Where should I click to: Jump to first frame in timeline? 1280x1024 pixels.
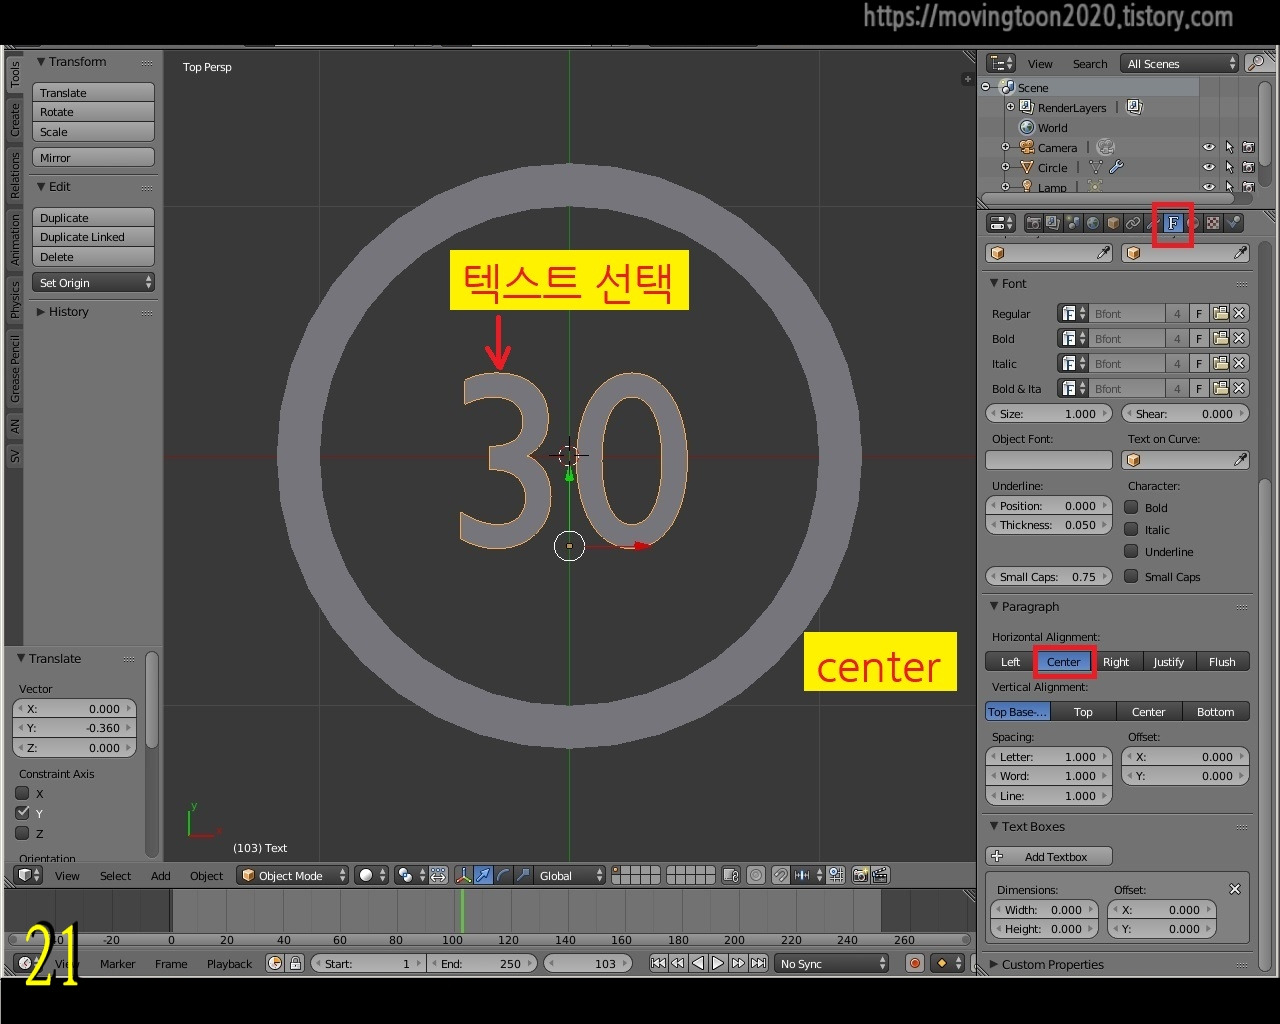[x=658, y=963]
